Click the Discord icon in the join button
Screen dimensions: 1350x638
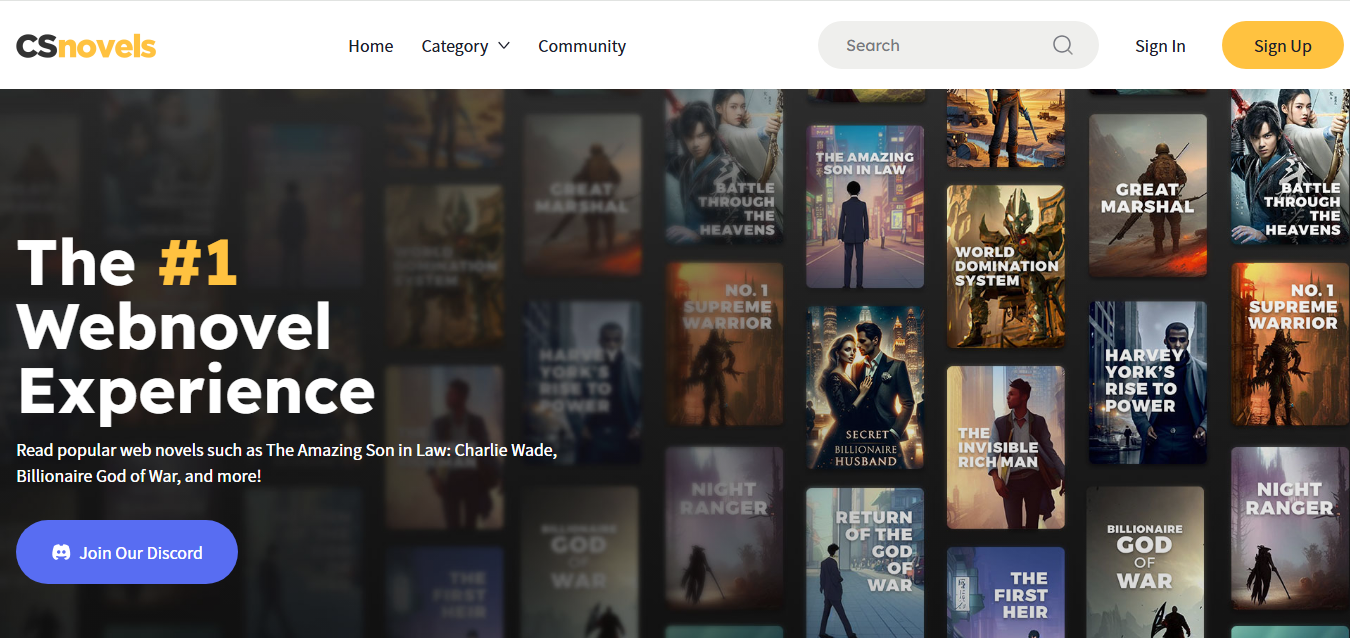pyautogui.click(x=61, y=552)
